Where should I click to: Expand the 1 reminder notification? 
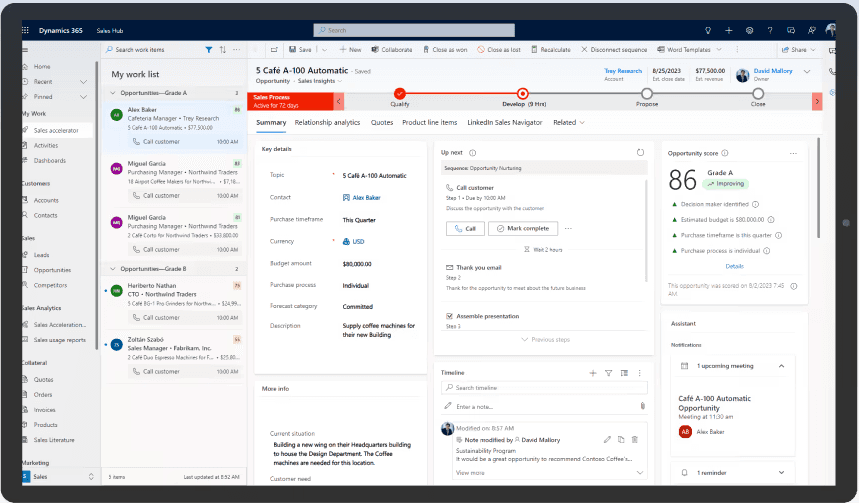point(781,472)
